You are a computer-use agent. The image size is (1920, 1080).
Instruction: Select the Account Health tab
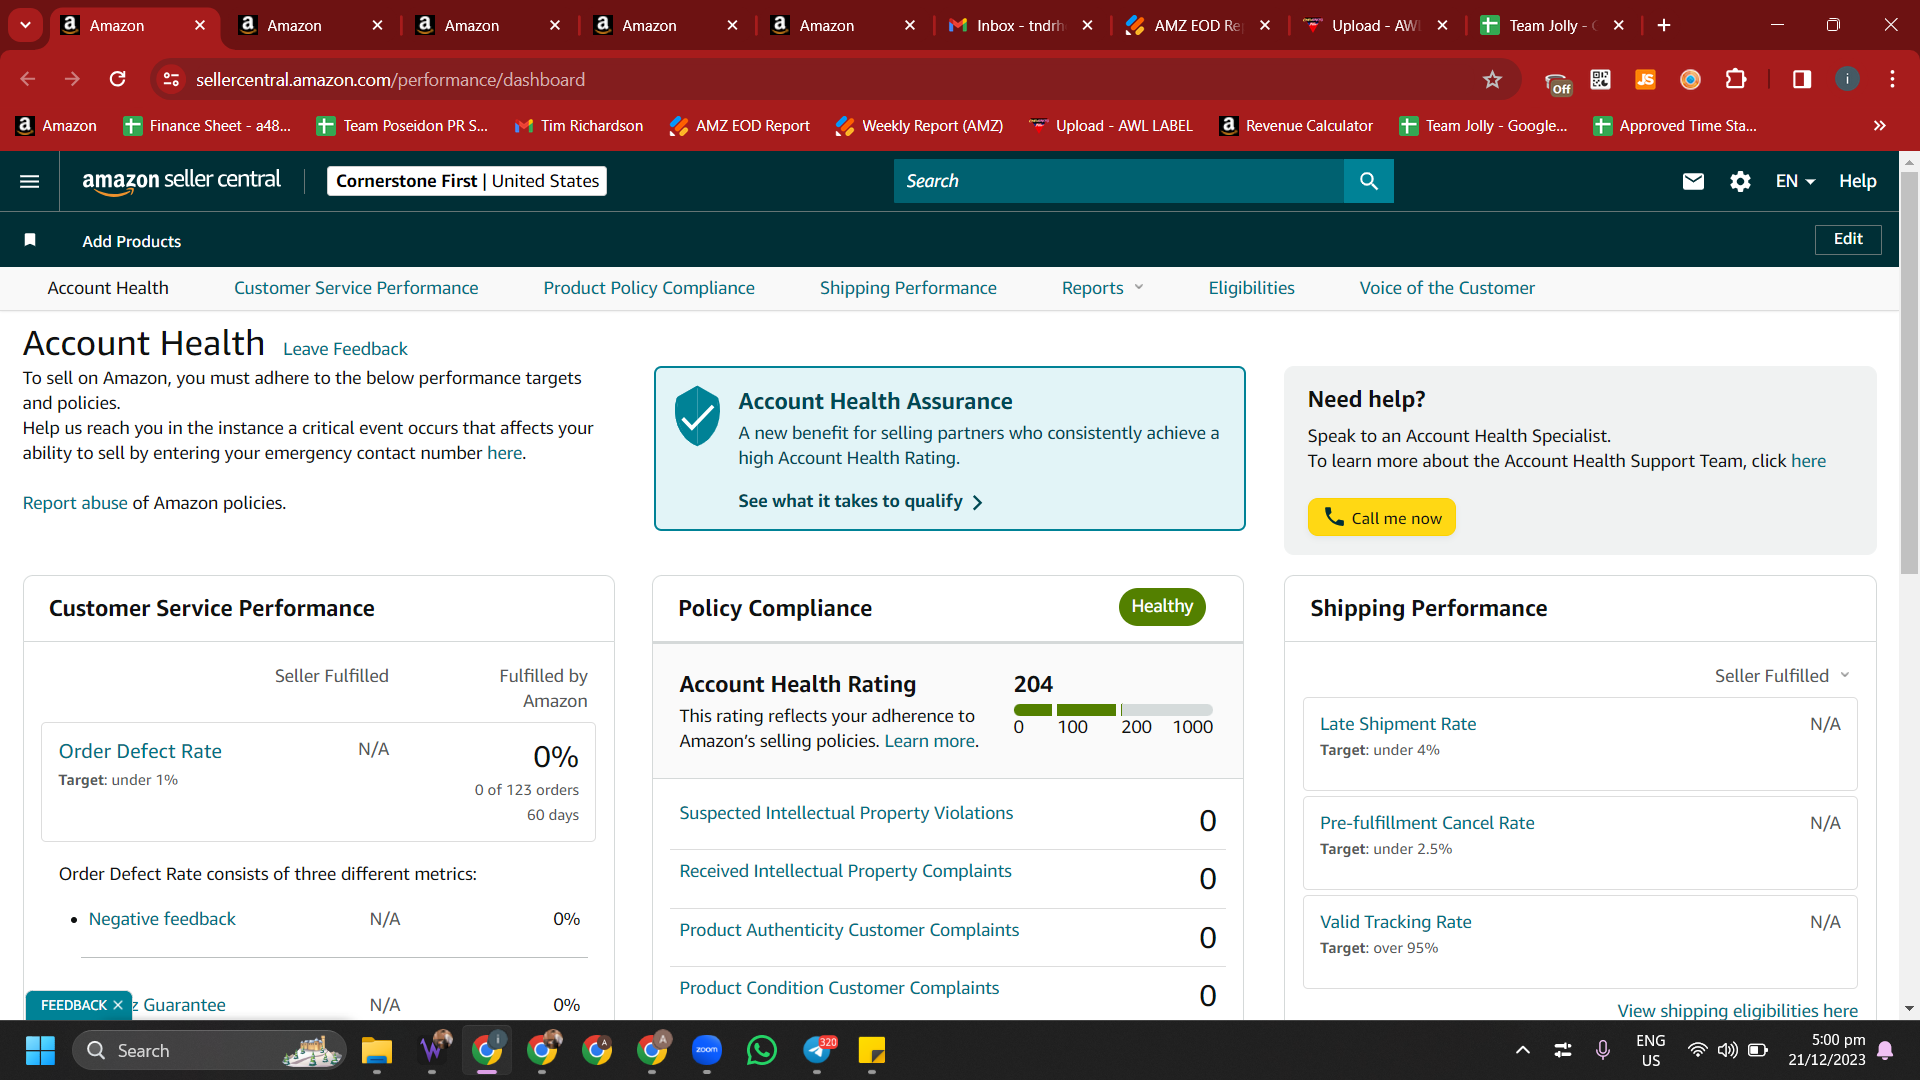[x=108, y=288]
